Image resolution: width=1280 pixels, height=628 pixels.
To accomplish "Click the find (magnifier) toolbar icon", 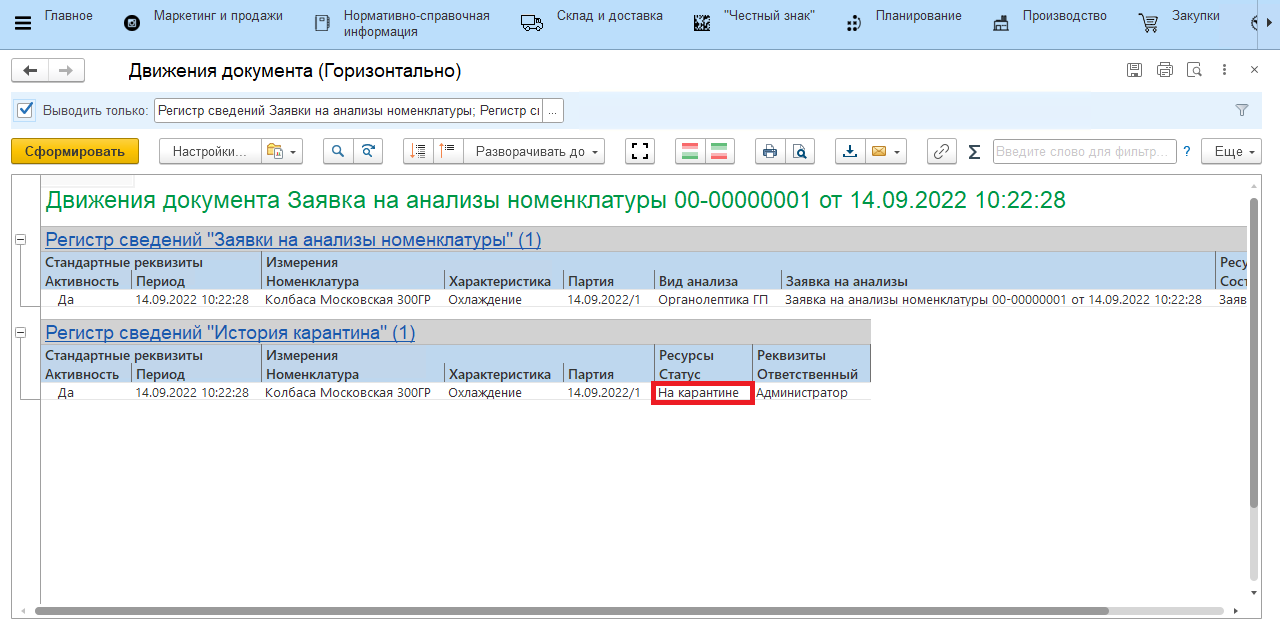I will [338, 151].
